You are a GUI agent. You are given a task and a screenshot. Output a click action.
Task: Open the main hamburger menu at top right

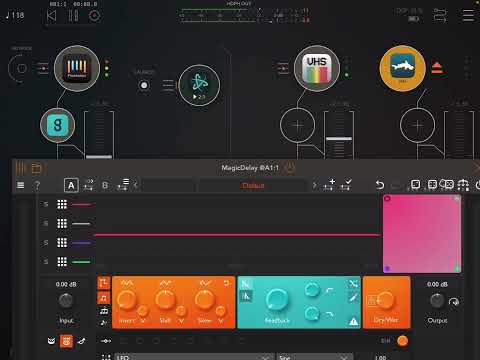coord(468,15)
